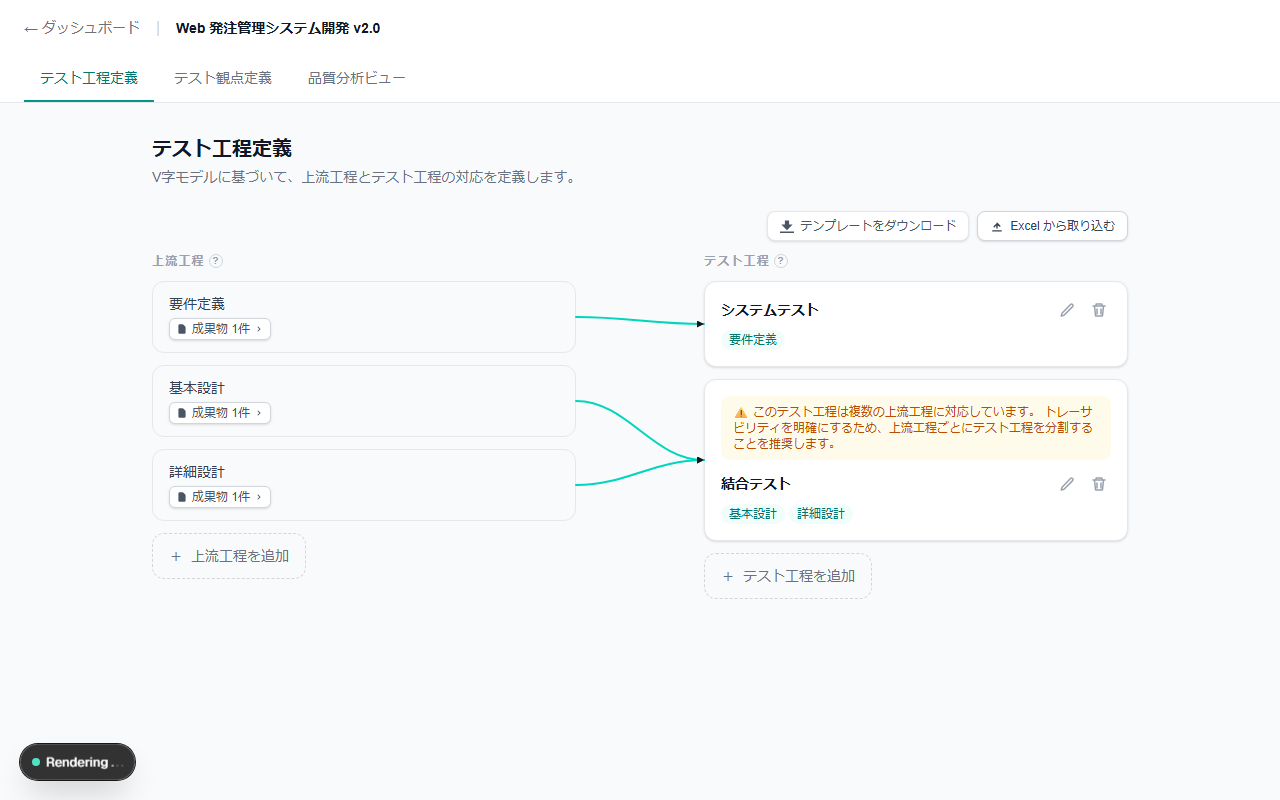Click the upload icon on Excel から取り込む button
1280x800 pixels.
click(x=995, y=226)
